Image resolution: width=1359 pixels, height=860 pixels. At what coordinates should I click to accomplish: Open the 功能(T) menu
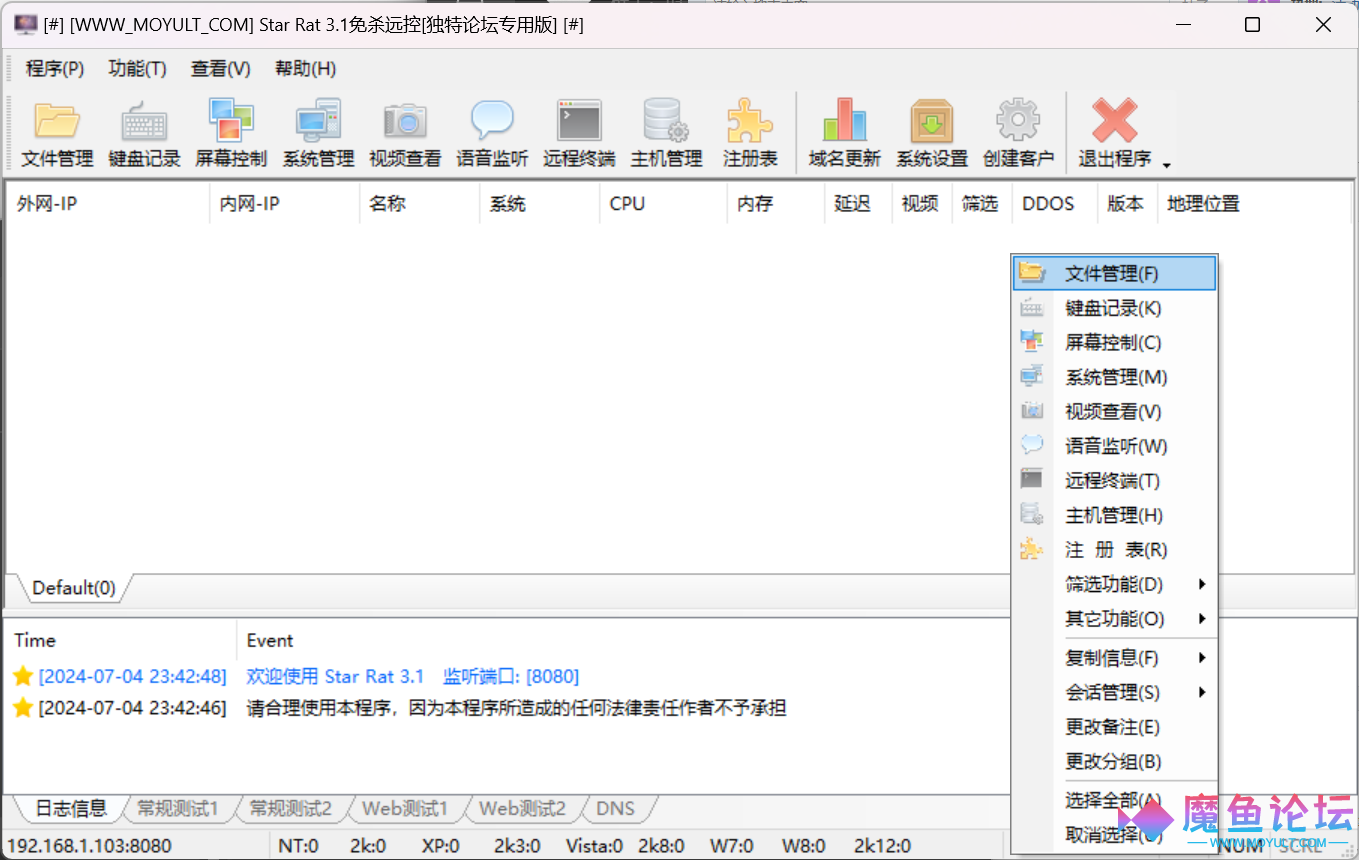point(137,69)
